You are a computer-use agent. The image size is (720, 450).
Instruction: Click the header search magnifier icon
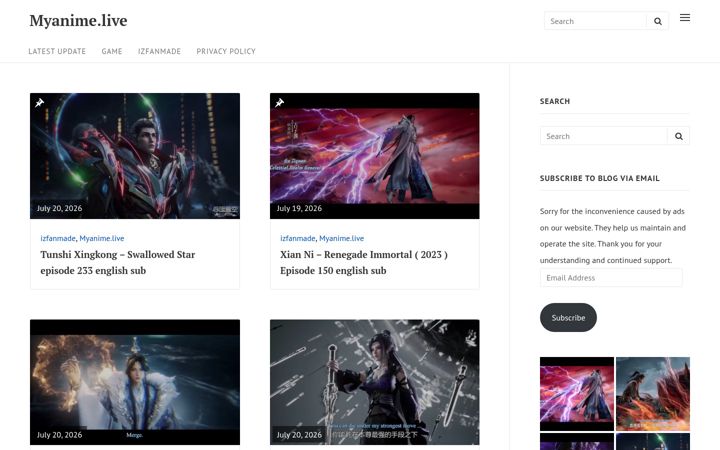click(x=658, y=21)
